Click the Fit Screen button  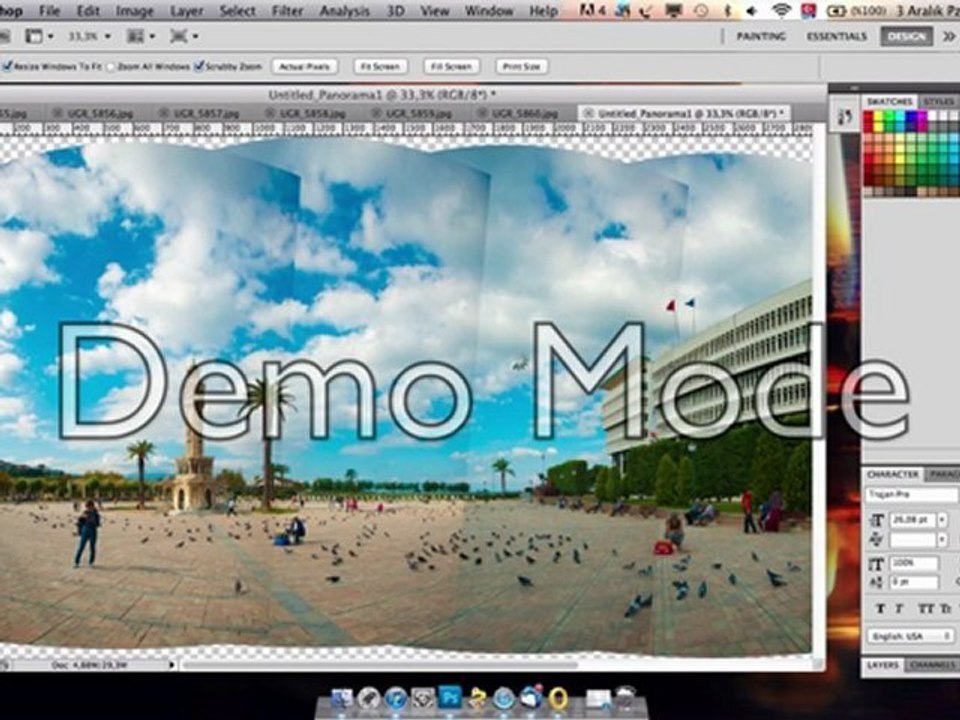coord(380,66)
